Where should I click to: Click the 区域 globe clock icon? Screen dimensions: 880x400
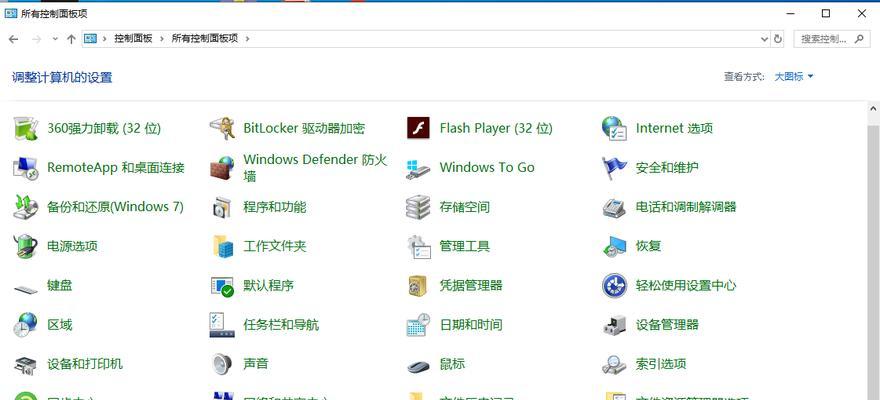tap(25, 325)
